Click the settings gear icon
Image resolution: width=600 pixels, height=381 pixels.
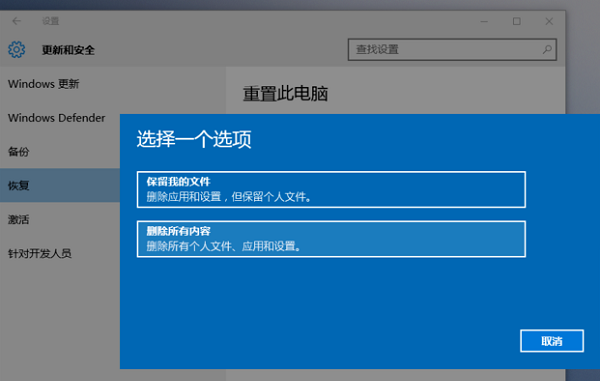pos(17,50)
